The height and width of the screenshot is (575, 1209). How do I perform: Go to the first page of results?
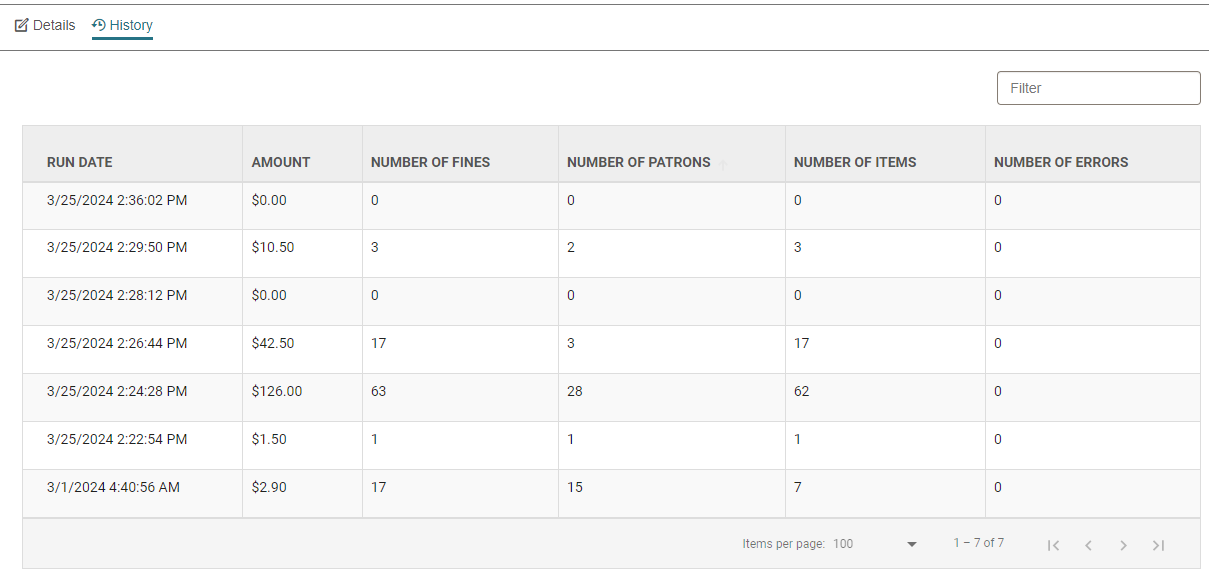tap(1053, 545)
